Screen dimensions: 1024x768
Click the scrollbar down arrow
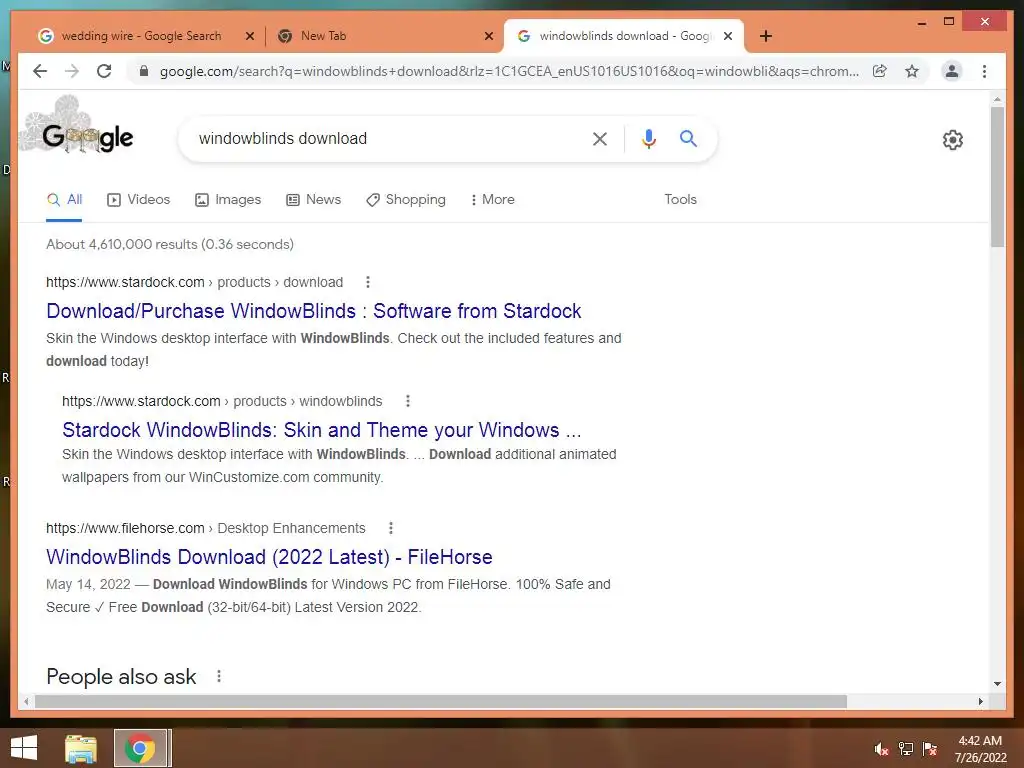click(x=997, y=684)
